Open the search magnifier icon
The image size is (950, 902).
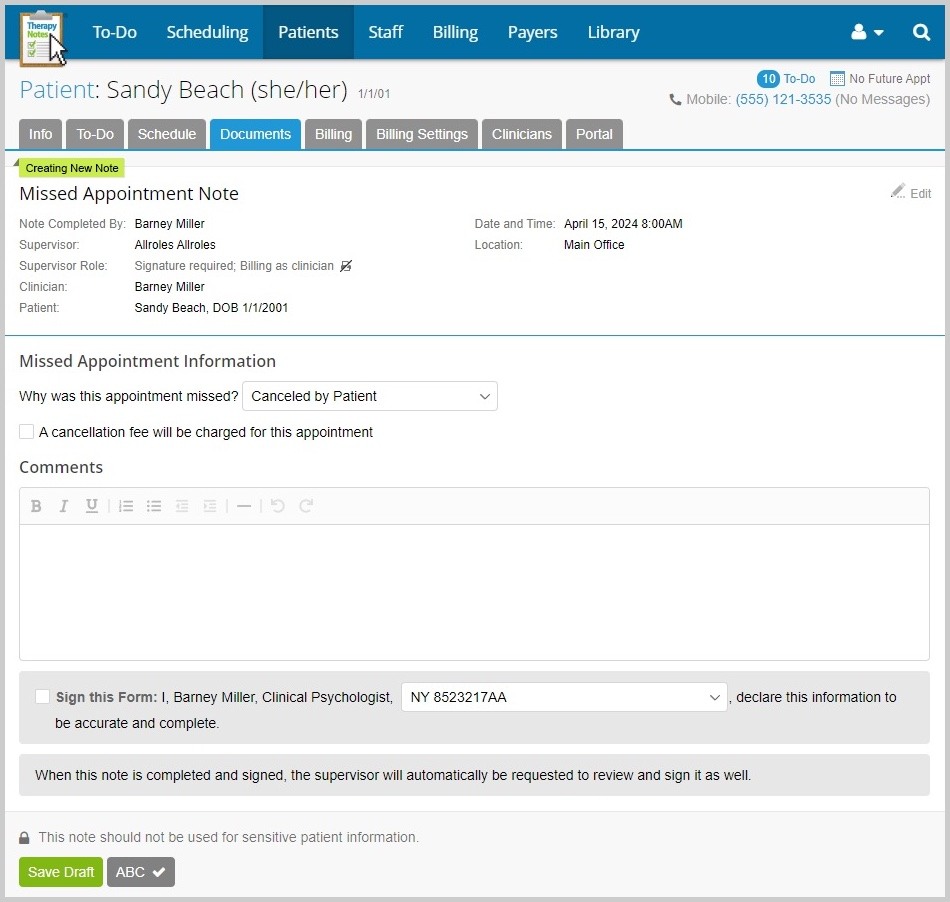pos(921,32)
